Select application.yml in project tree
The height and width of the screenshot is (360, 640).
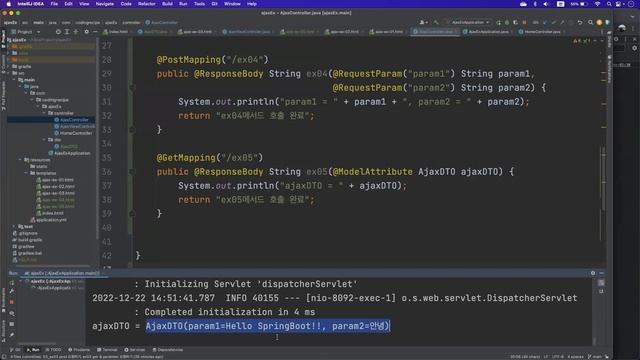point(49,220)
